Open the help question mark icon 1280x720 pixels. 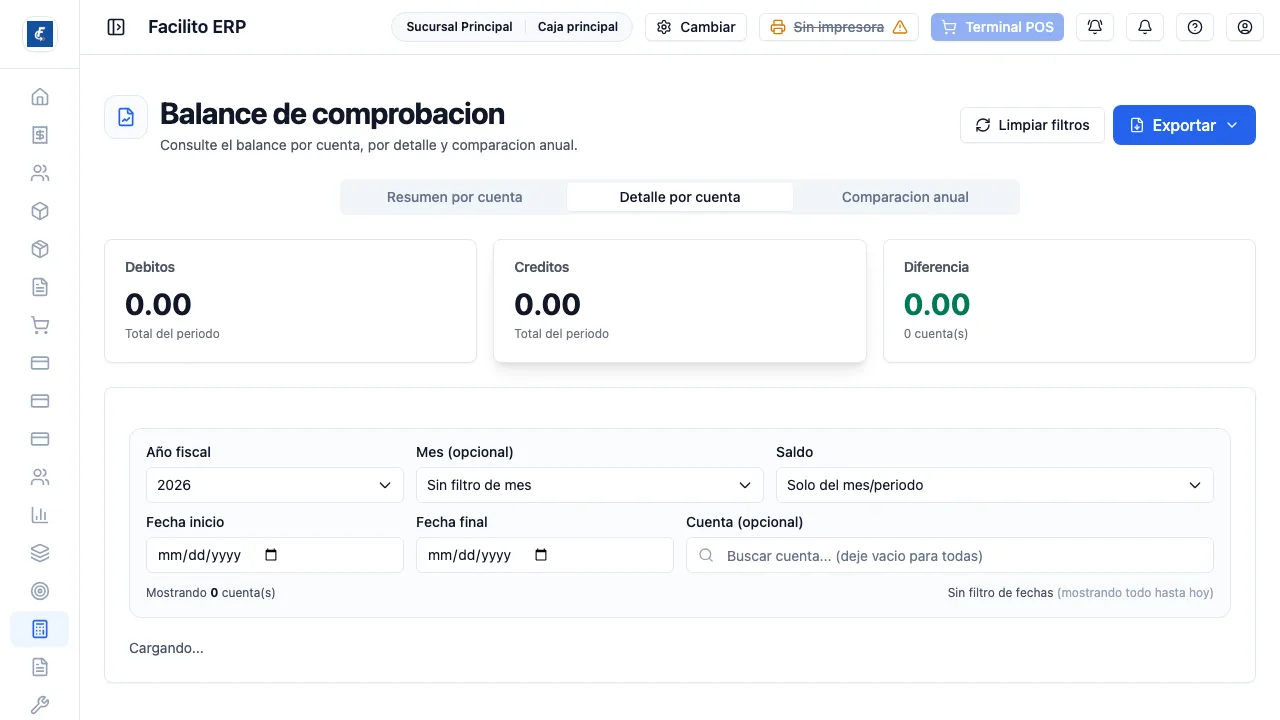click(1195, 27)
